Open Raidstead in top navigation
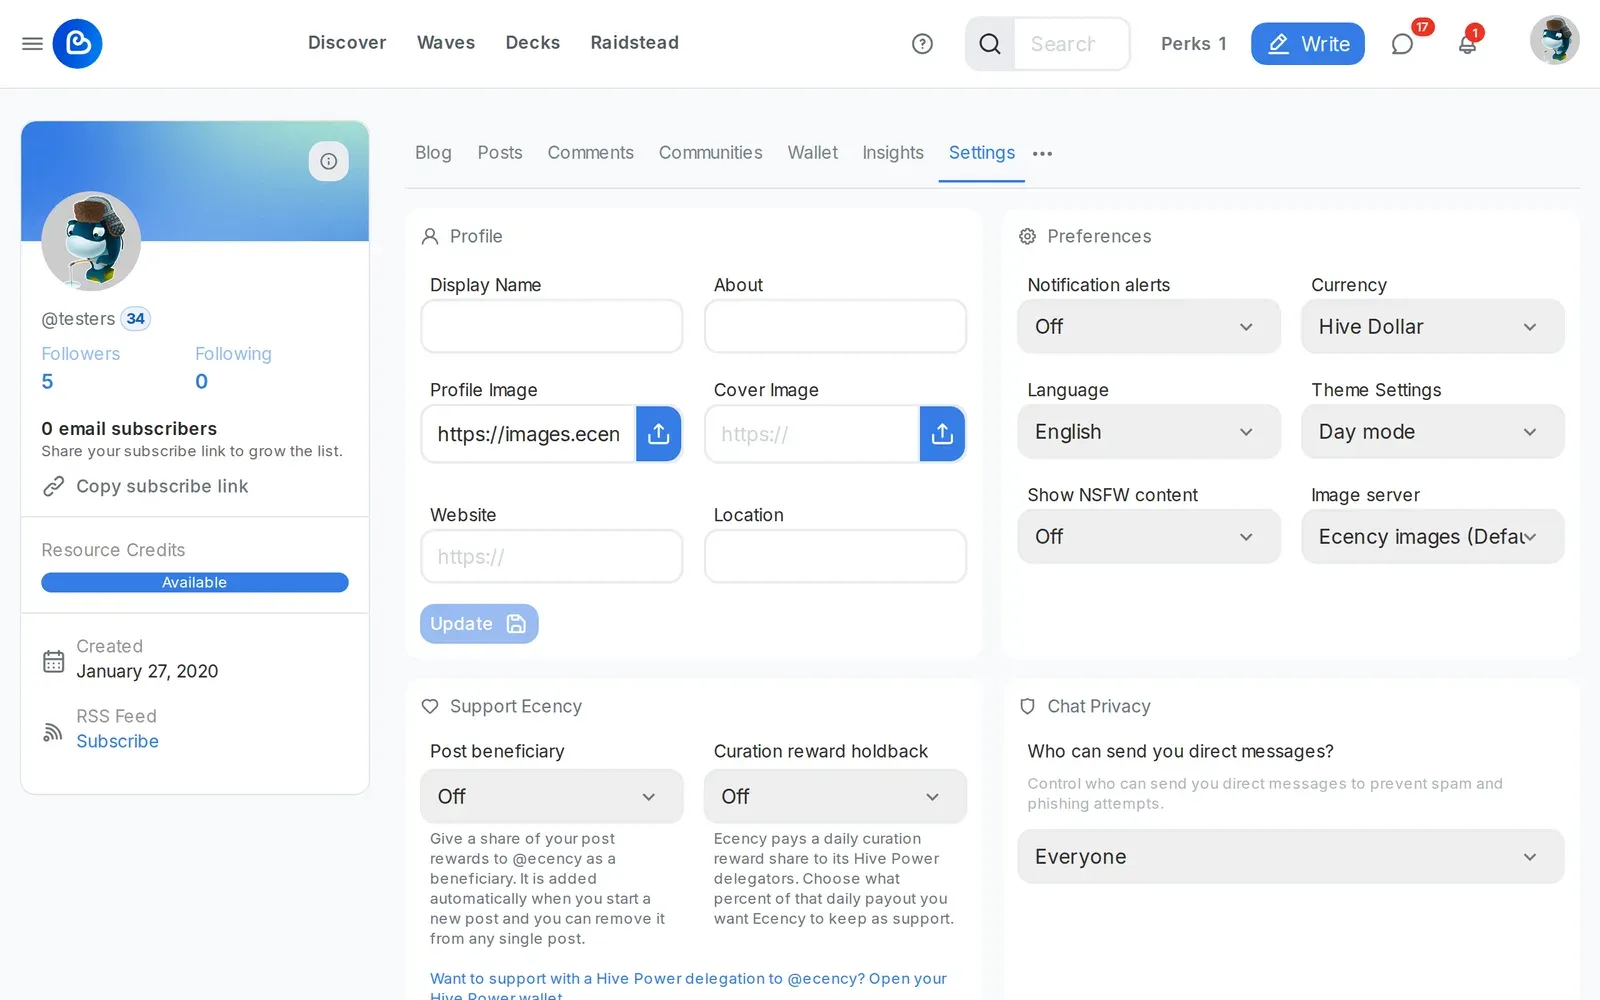Screen dimensions: 1600x1000 click(634, 43)
